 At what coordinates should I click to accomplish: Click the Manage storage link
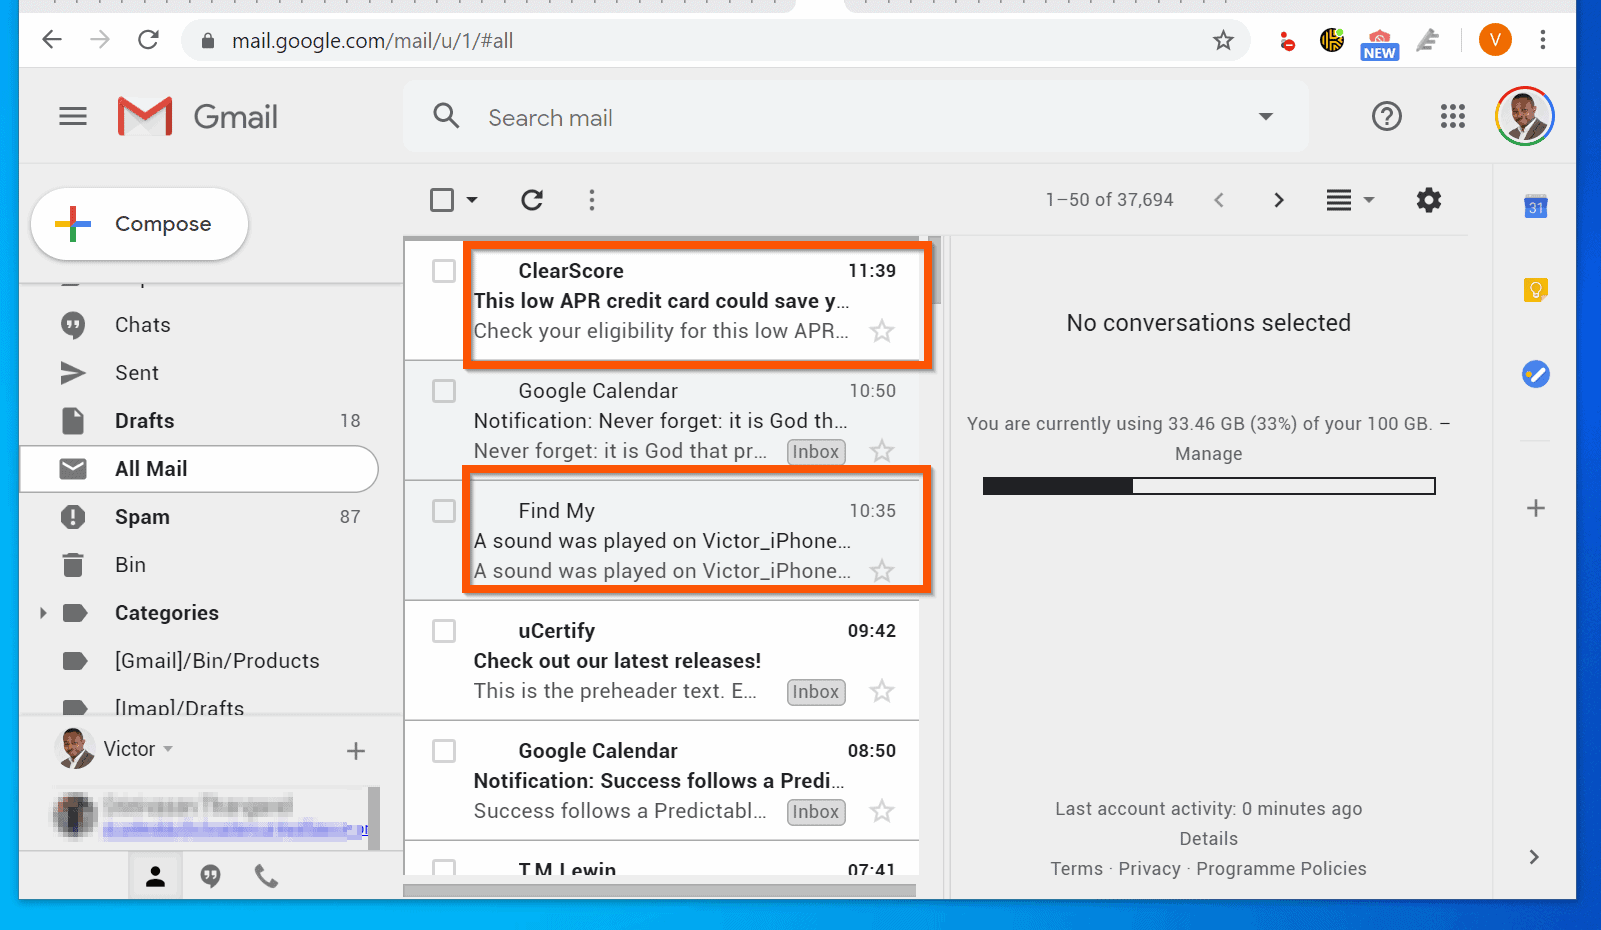click(1208, 454)
